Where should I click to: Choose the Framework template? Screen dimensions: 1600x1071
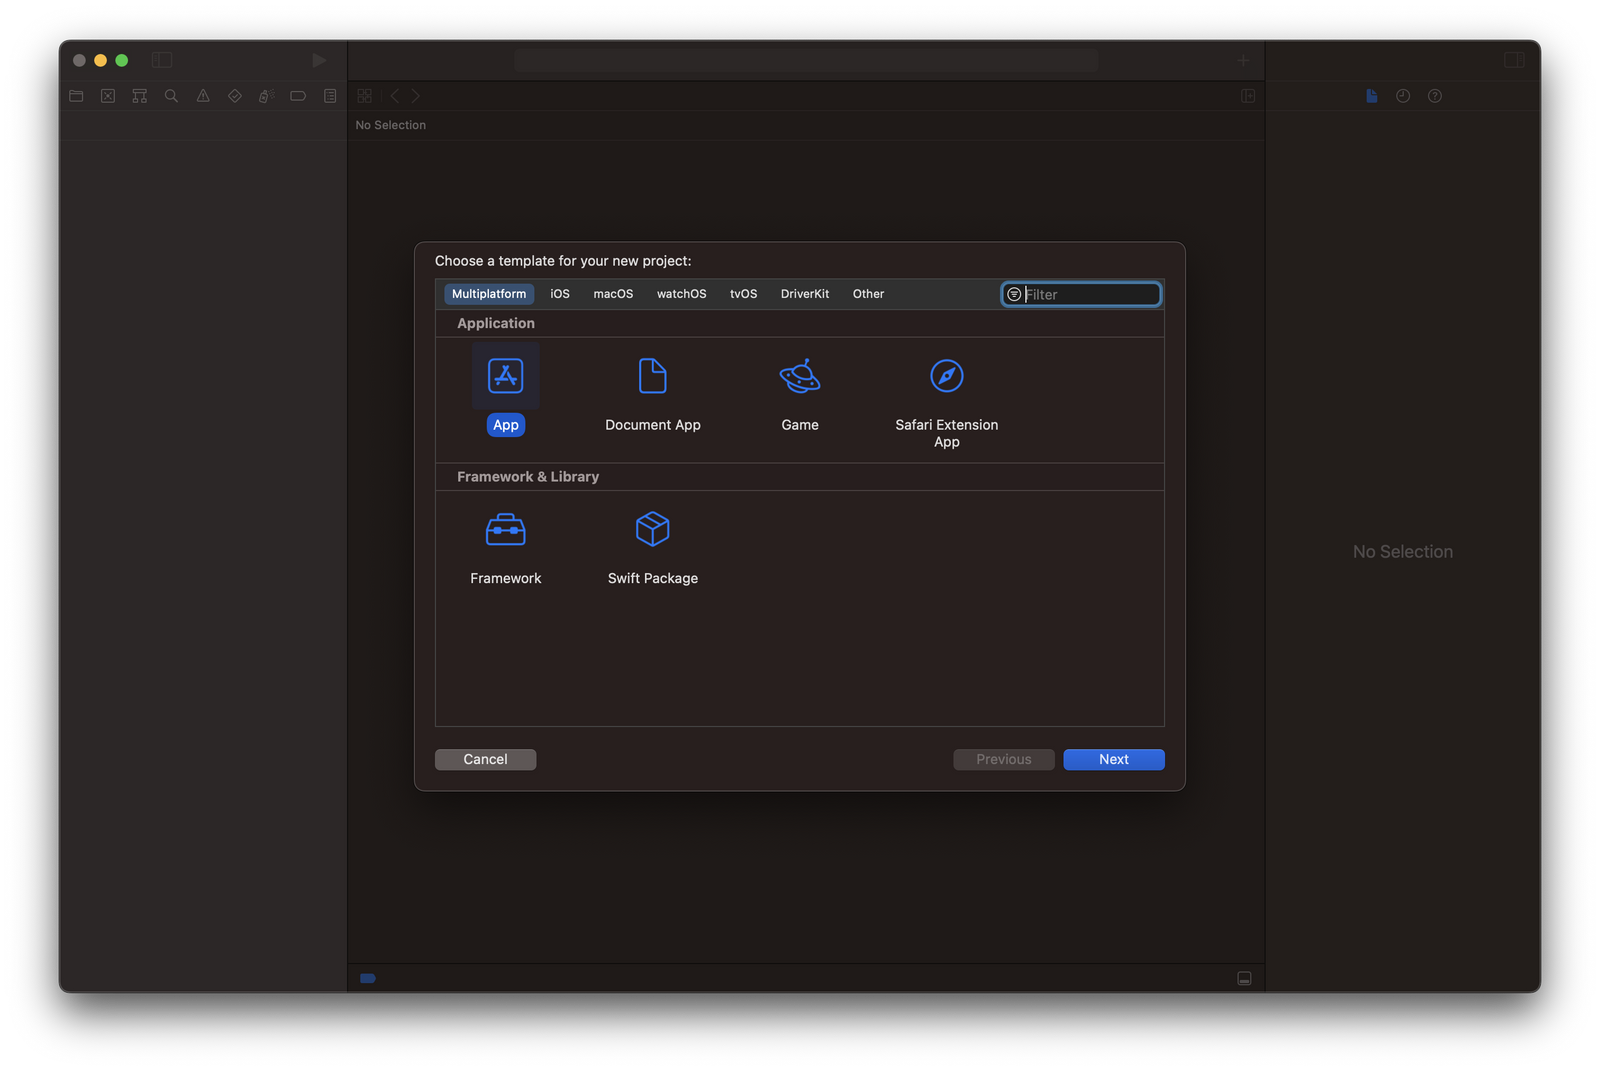(505, 543)
